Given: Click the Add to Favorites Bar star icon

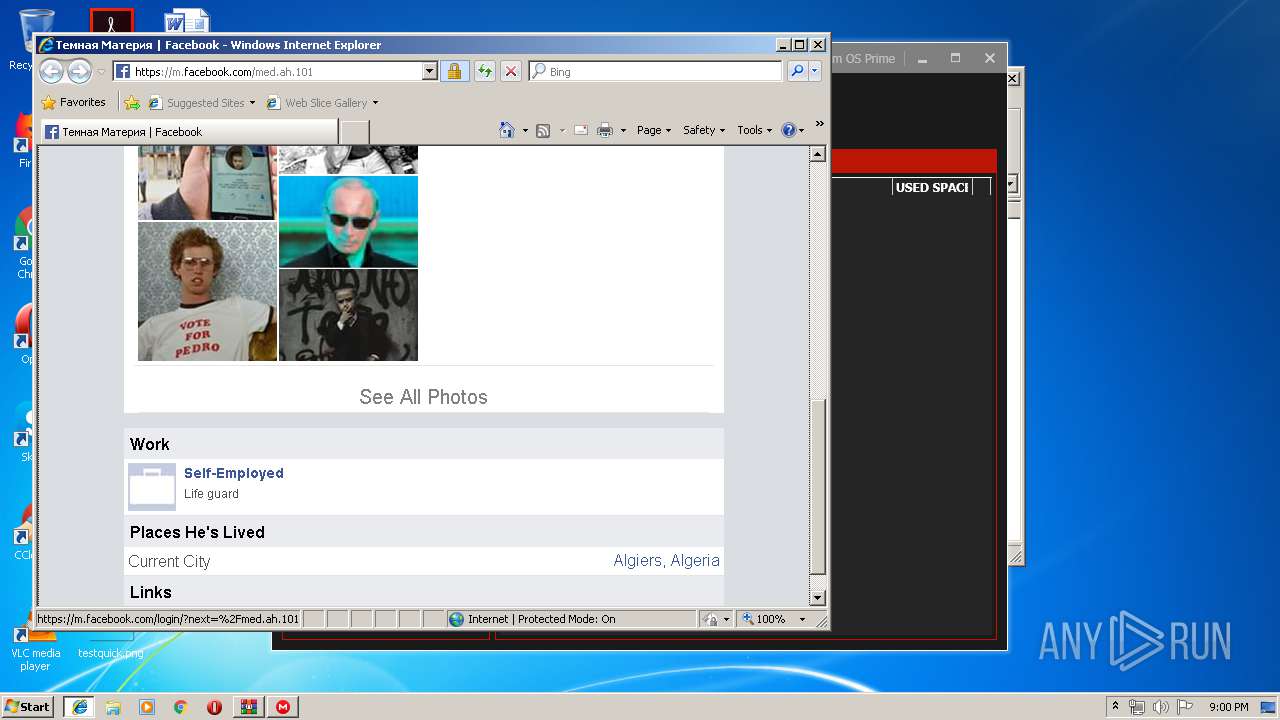Looking at the screenshot, I should click(x=132, y=102).
